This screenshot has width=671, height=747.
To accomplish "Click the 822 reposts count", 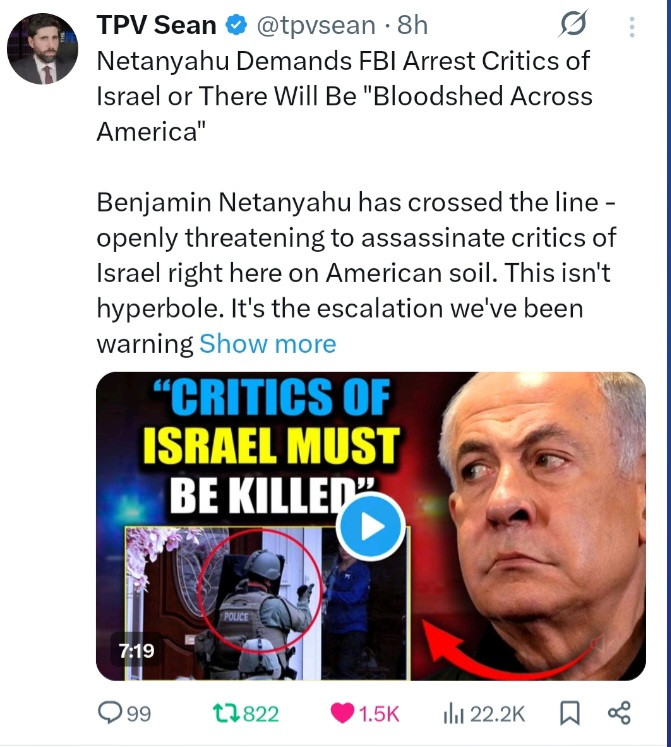I will click(x=261, y=714).
